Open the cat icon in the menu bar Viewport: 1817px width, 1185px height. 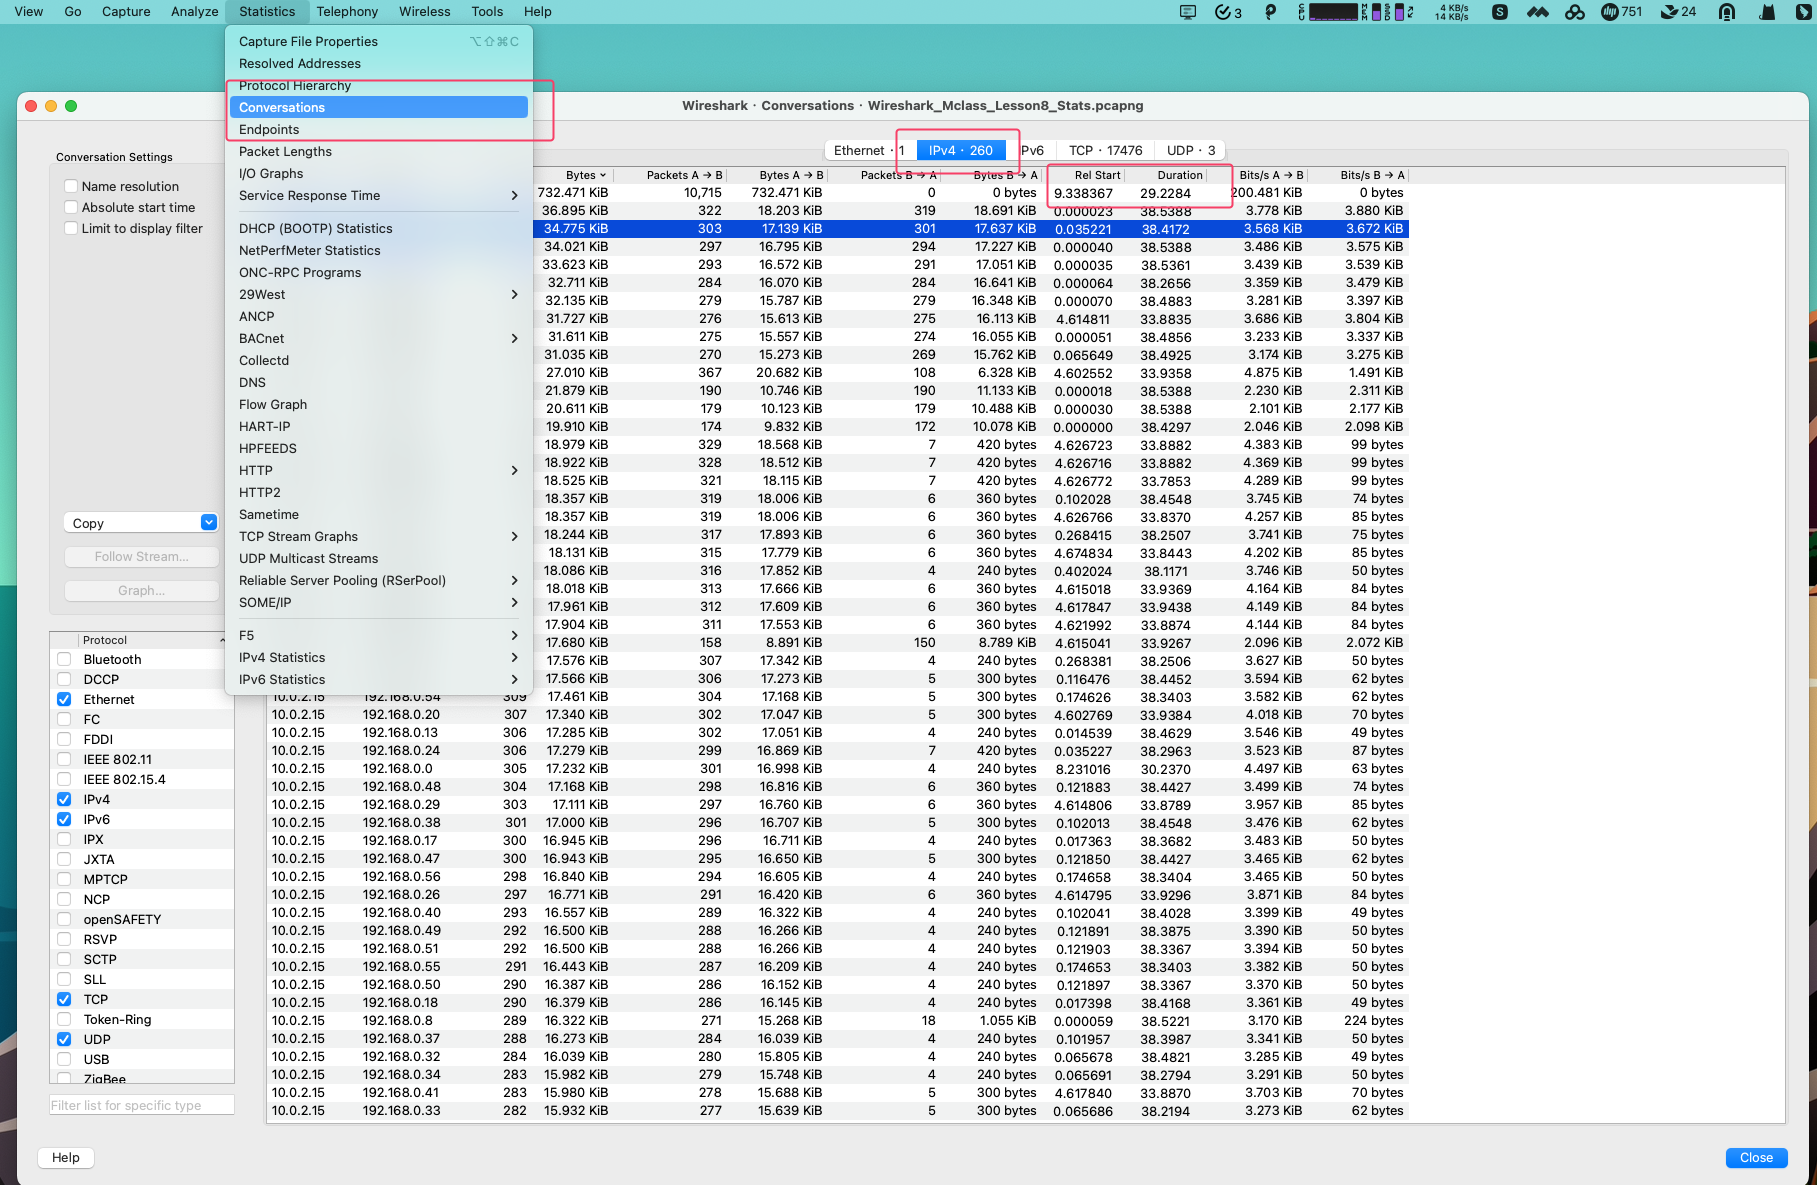(x=1768, y=12)
